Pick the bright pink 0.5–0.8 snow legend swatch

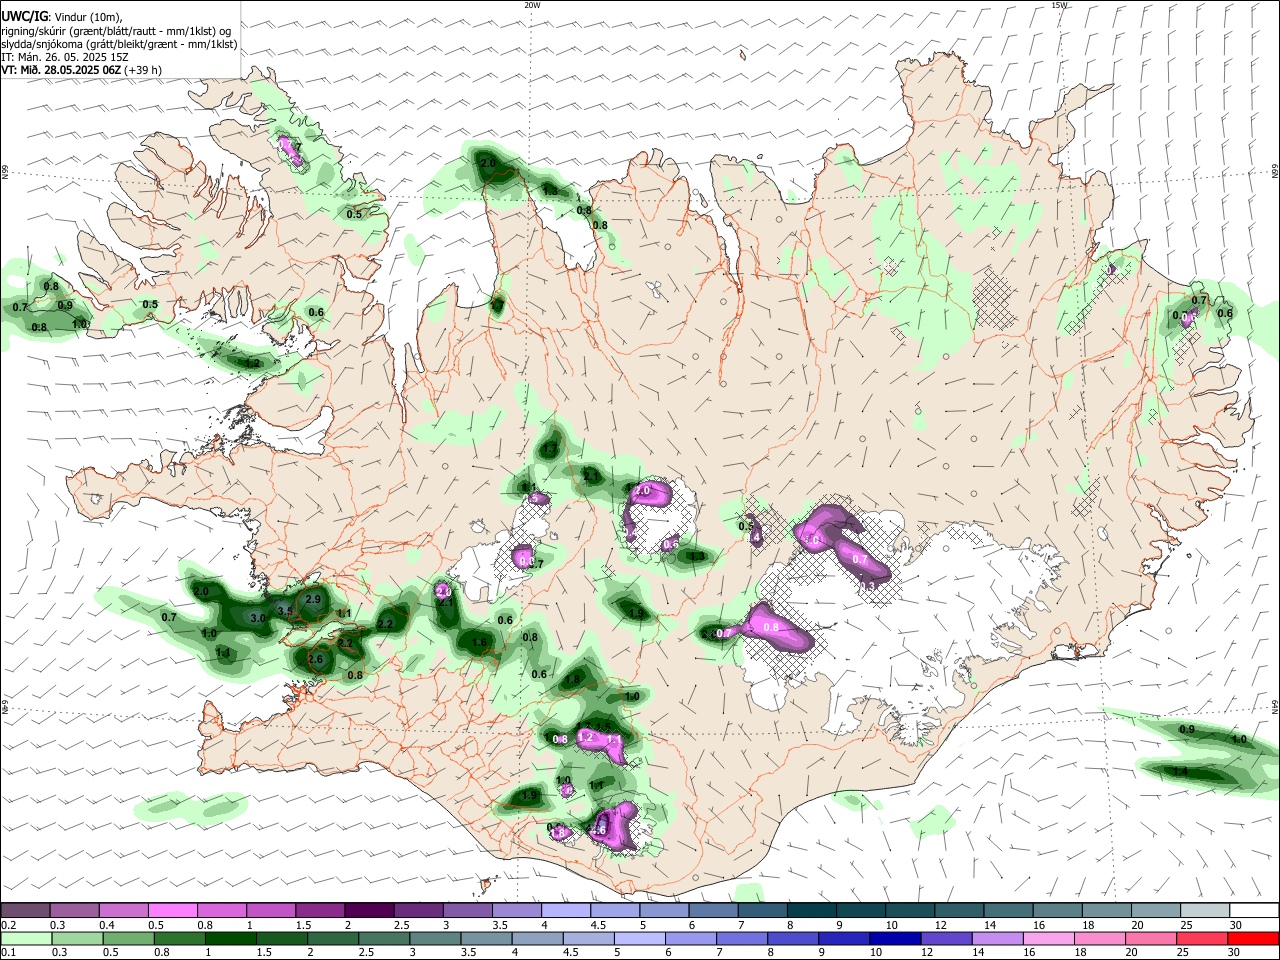tap(172, 910)
